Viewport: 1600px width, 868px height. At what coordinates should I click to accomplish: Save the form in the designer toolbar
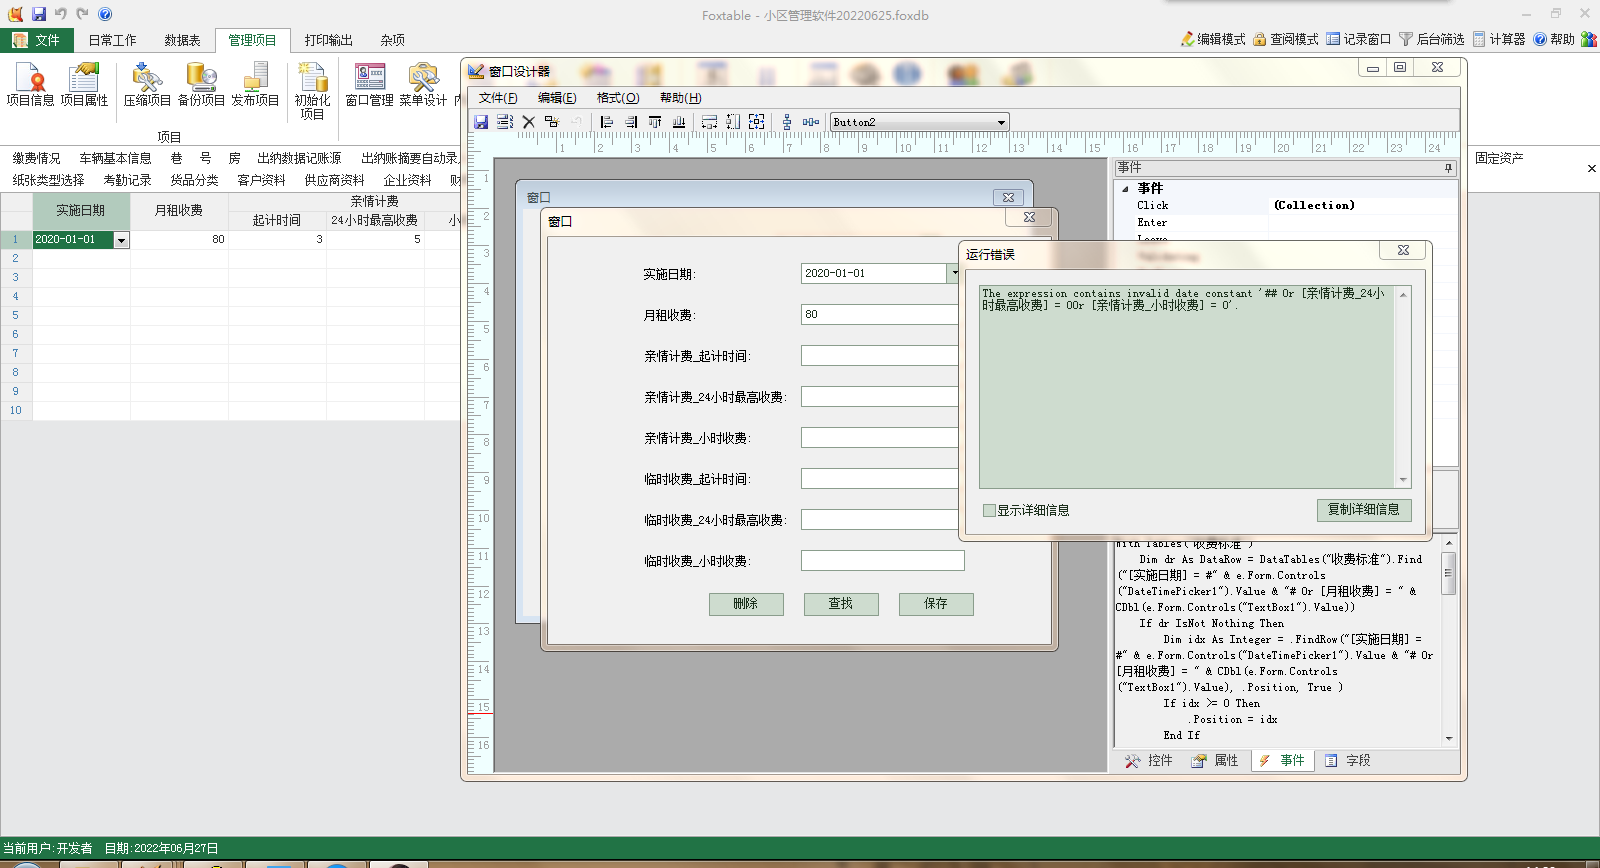[x=481, y=122]
